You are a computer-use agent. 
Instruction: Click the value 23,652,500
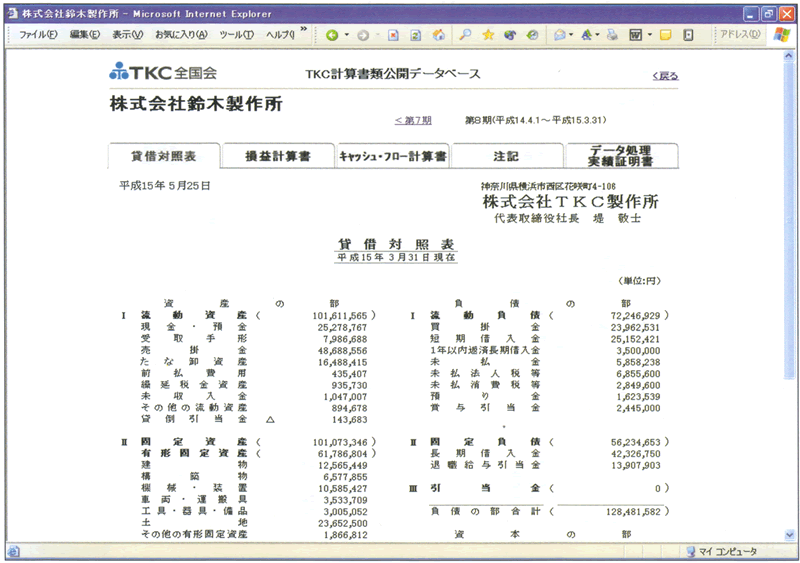[342, 523]
